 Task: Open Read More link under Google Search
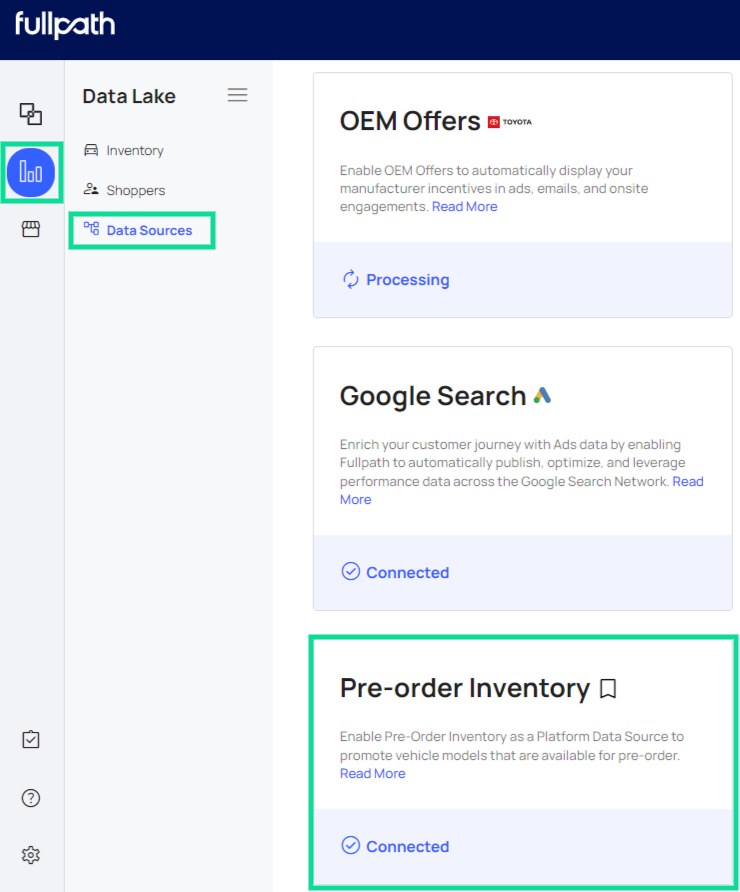687,481
